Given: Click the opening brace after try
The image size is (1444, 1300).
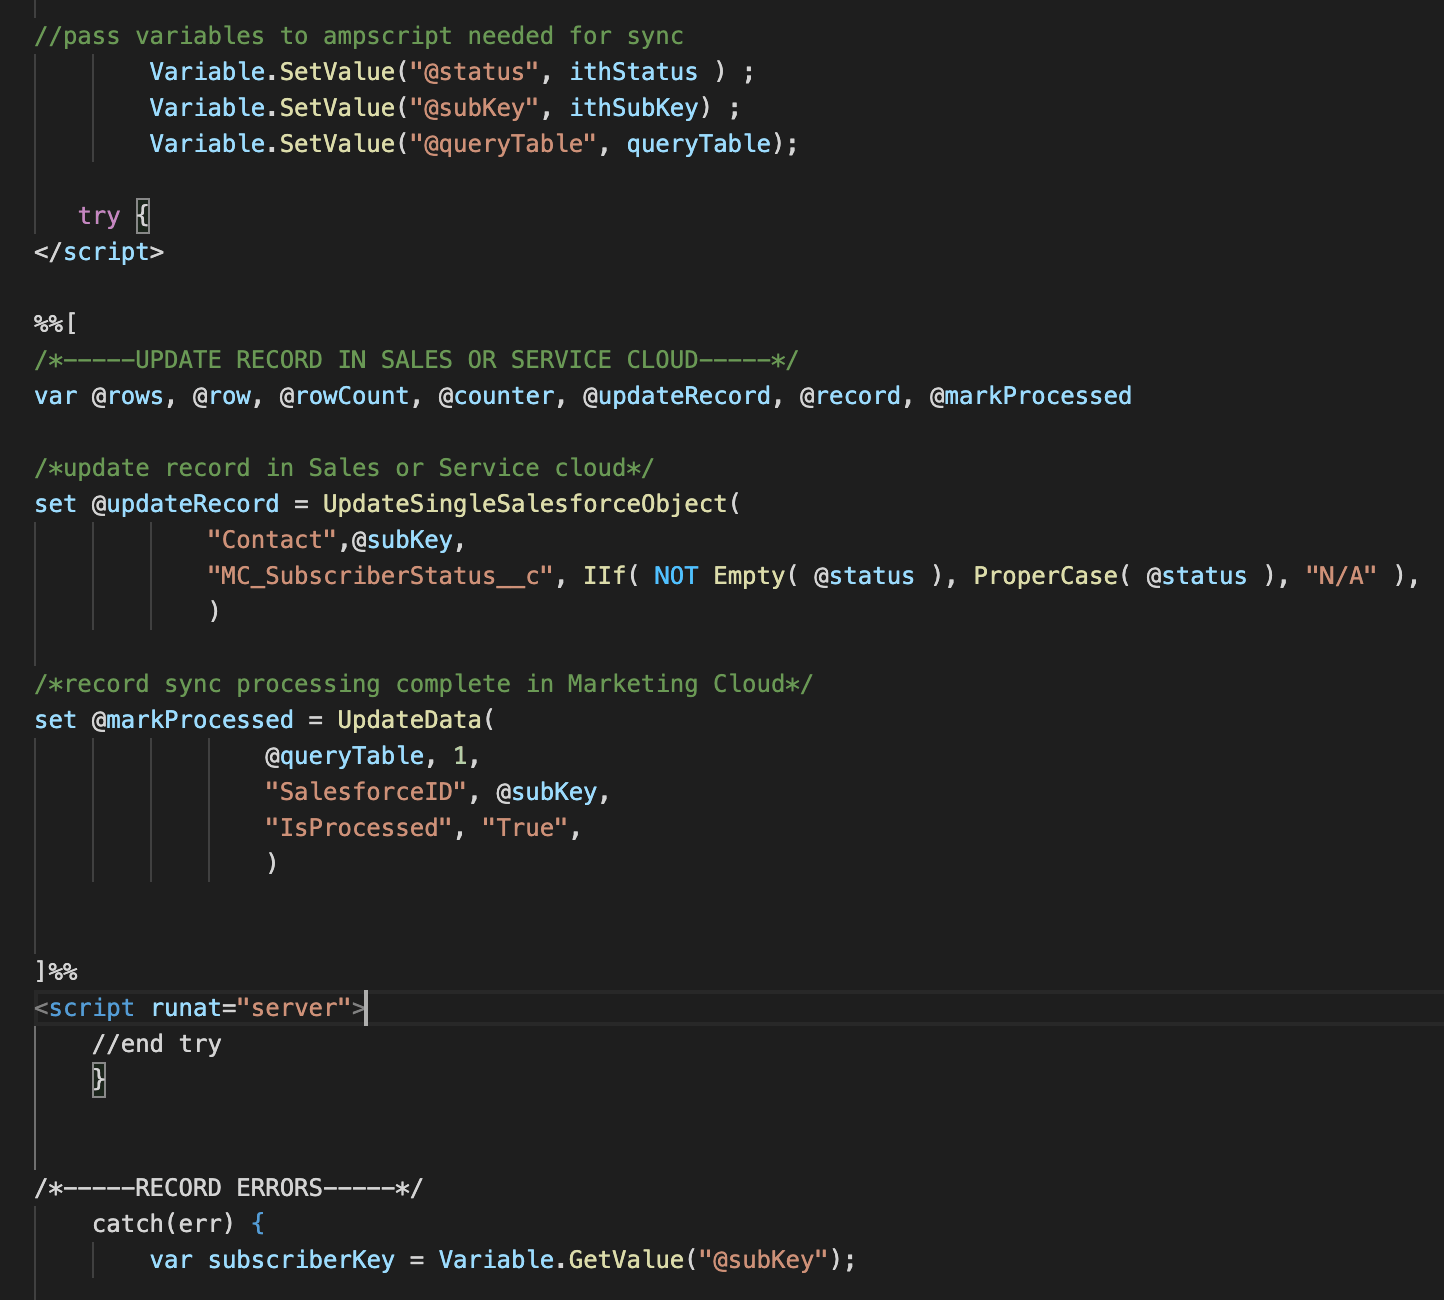Looking at the screenshot, I should tap(143, 216).
